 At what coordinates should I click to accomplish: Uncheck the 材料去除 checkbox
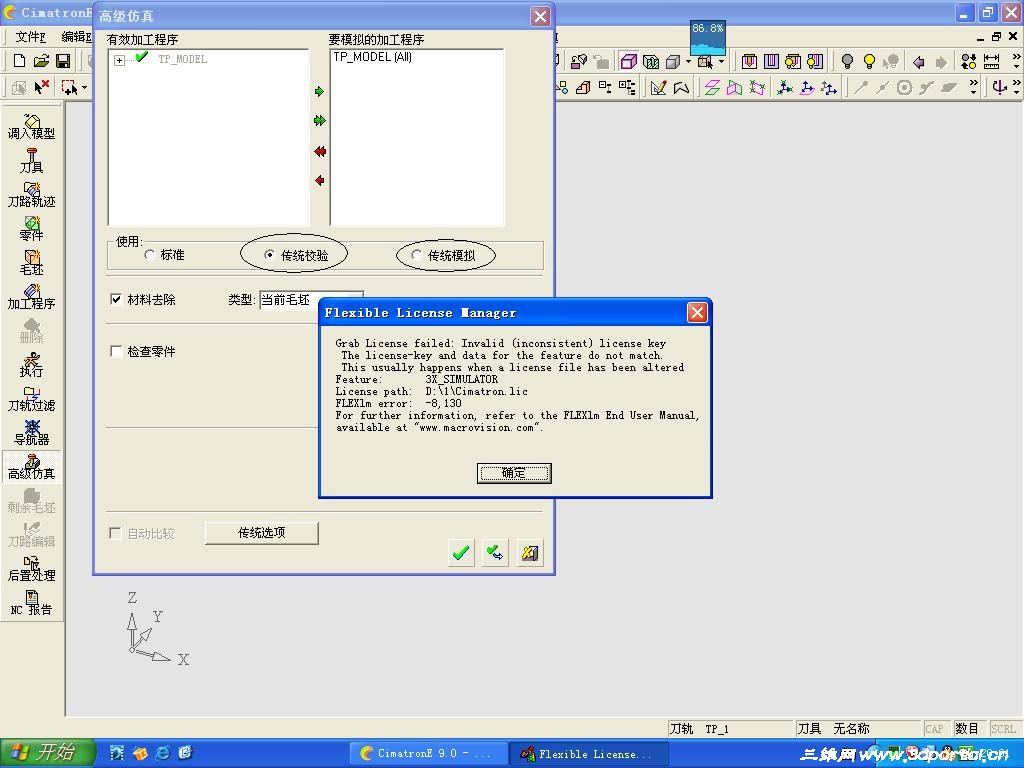pos(116,300)
